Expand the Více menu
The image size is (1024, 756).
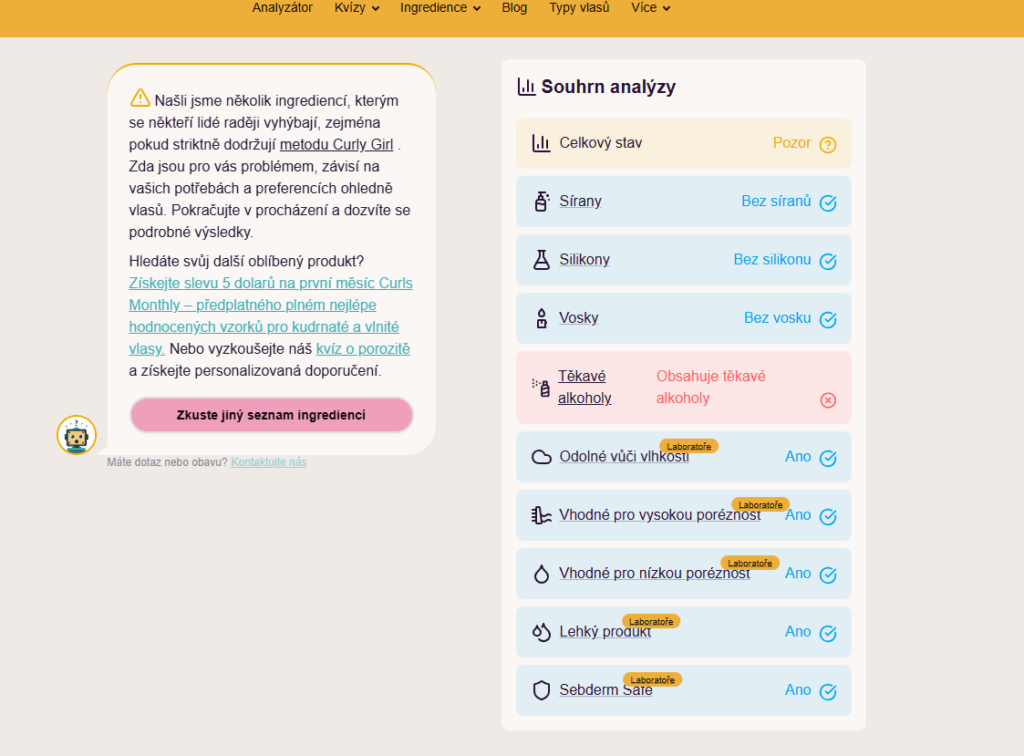[650, 8]
